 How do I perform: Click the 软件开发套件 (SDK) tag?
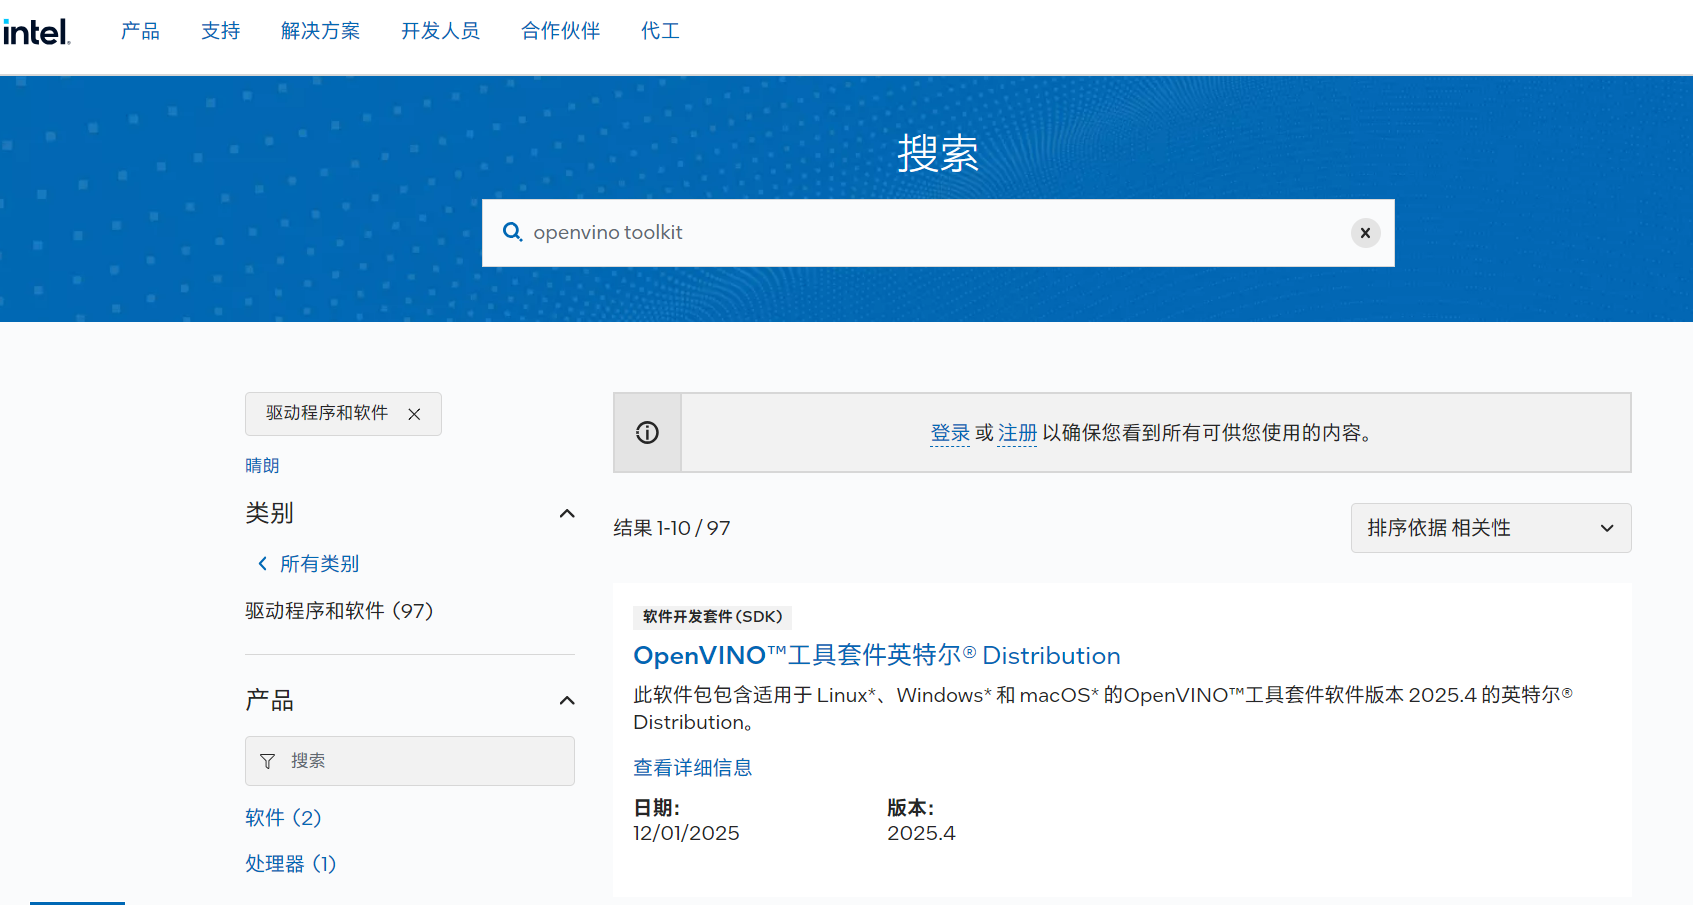coord(712,617)
